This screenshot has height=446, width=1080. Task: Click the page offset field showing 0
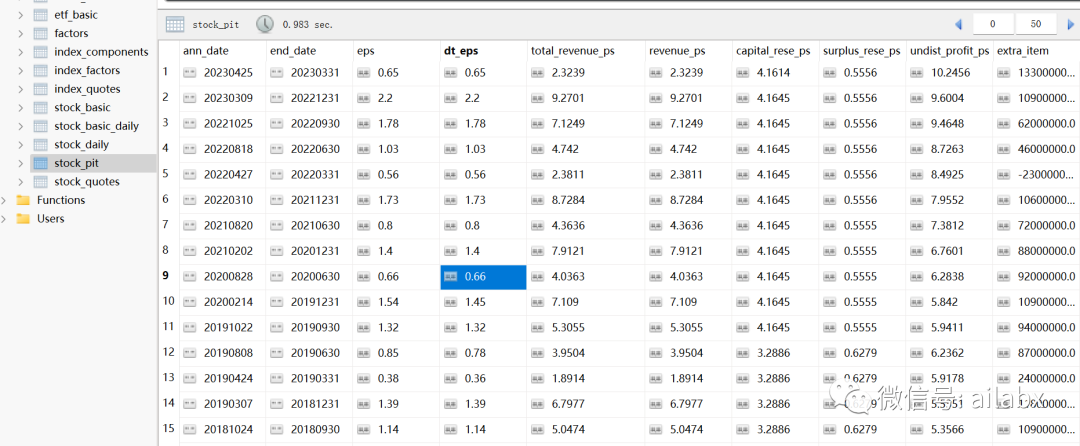coord(993,24)
